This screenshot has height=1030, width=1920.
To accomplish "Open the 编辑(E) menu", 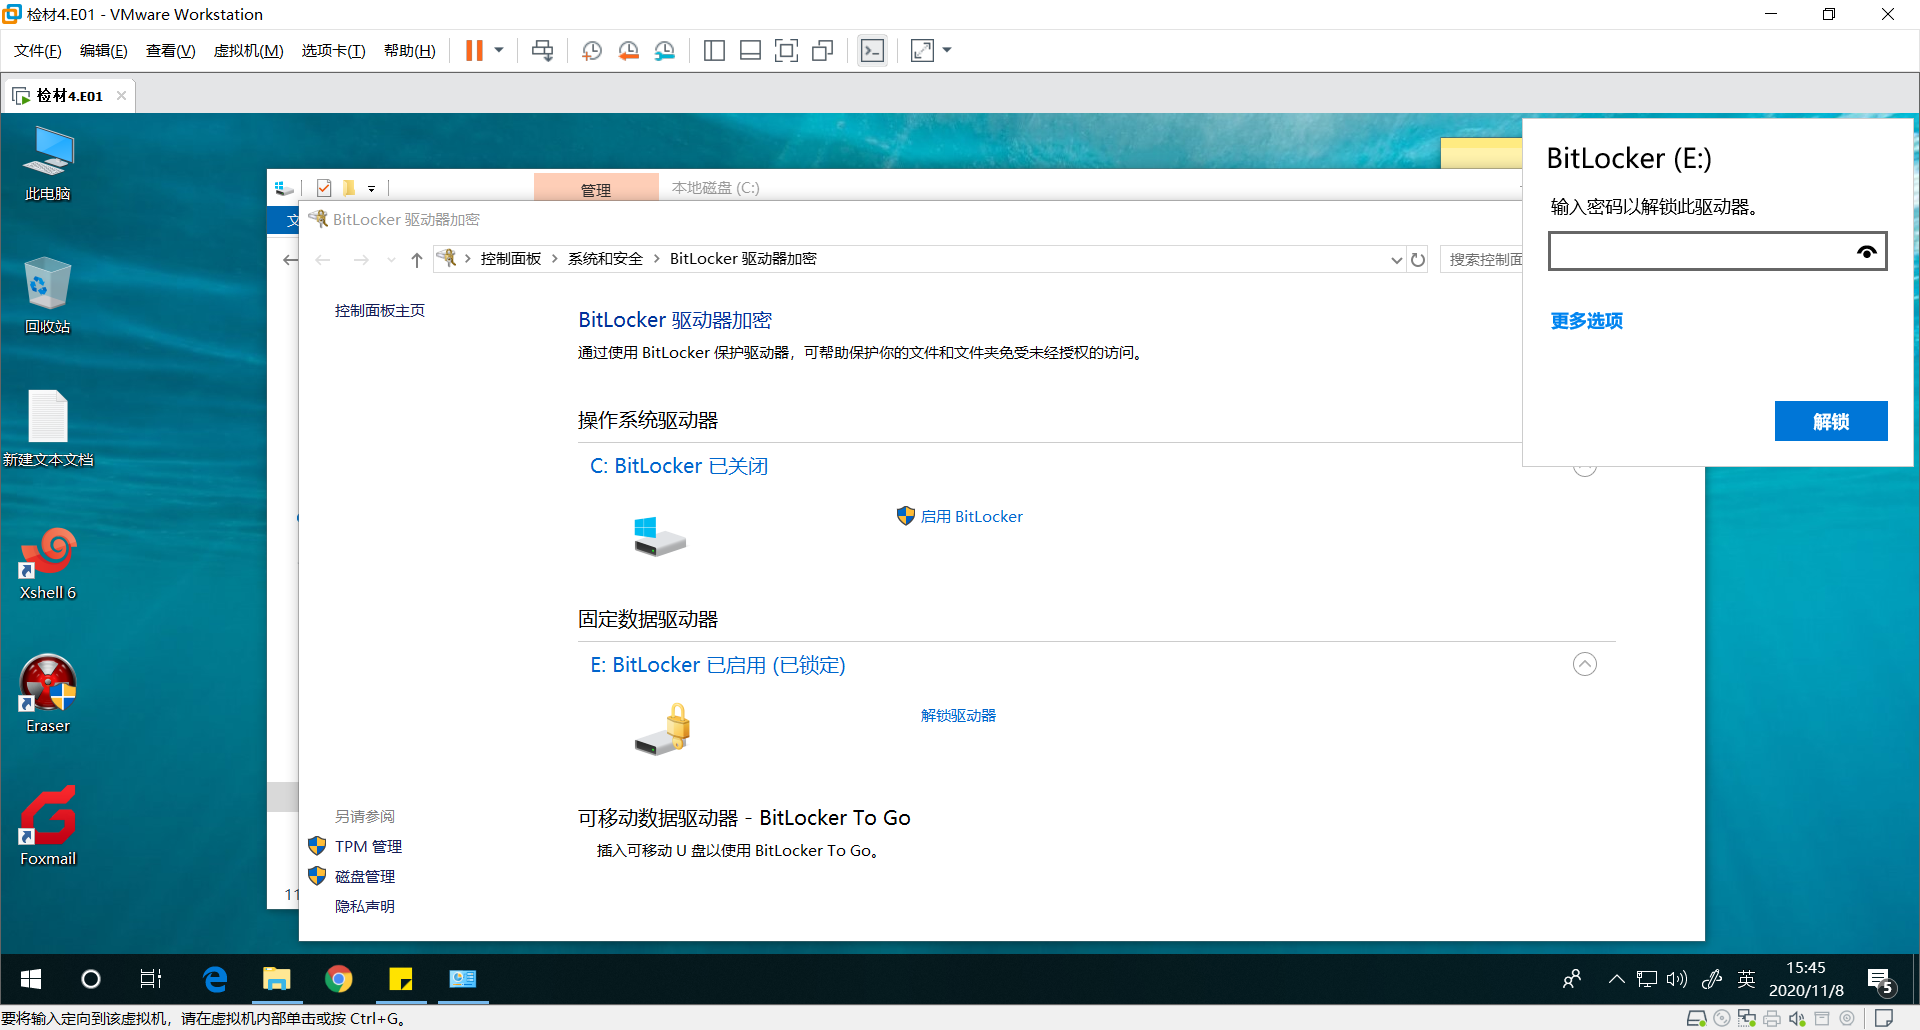I will tap(104, 51).
